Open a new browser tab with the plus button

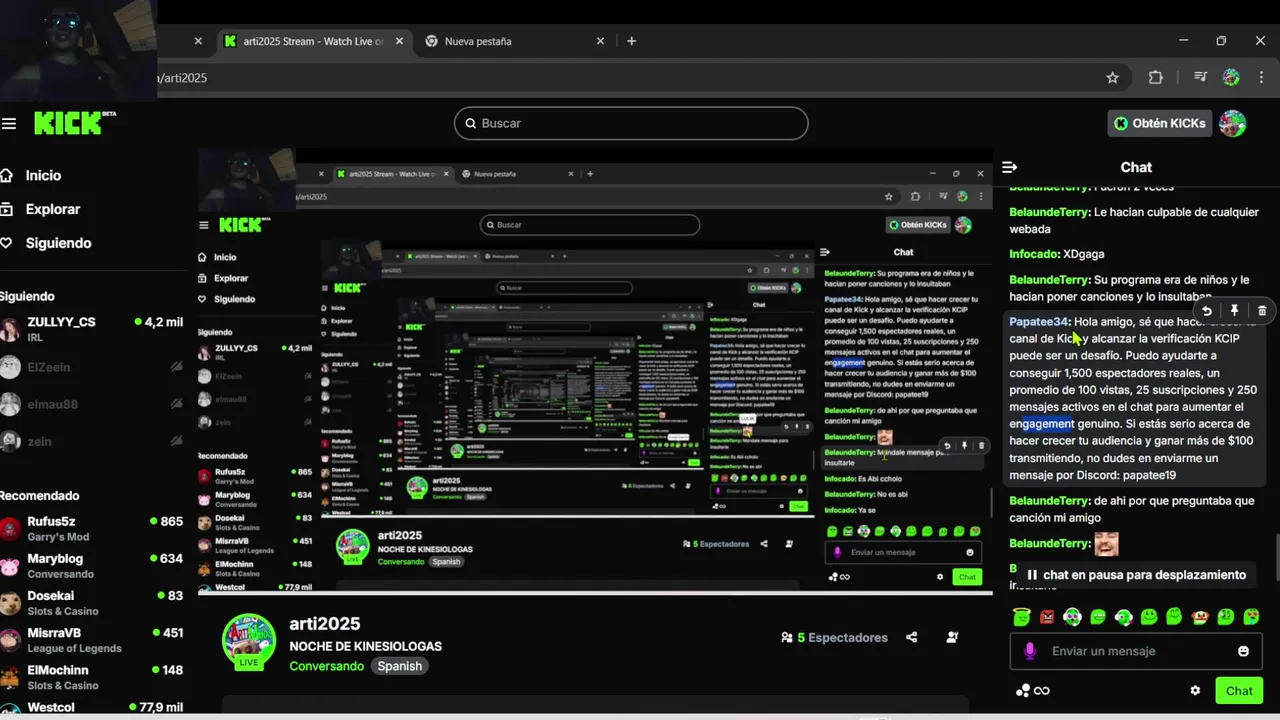(631, 41)
